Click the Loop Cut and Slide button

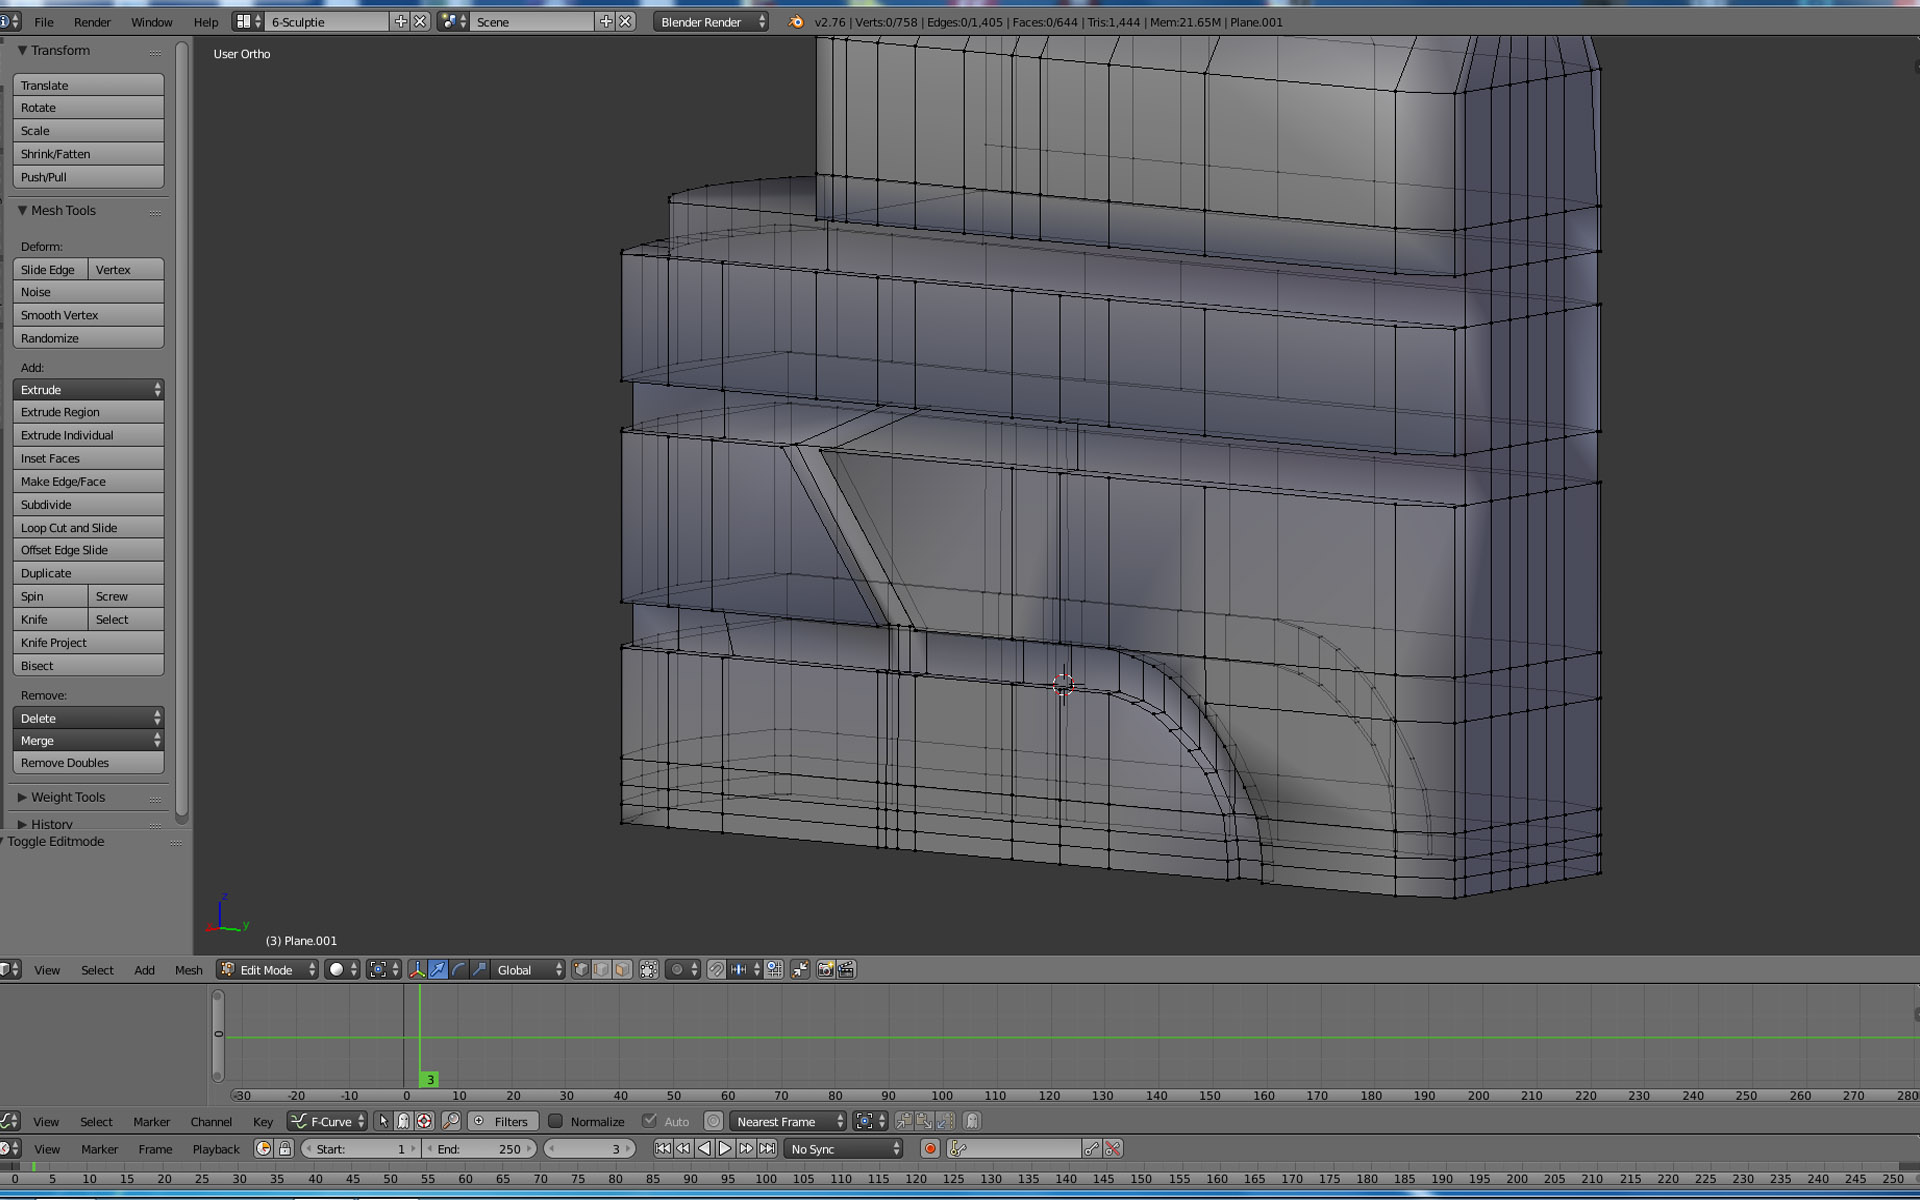(x=88, y=527)
